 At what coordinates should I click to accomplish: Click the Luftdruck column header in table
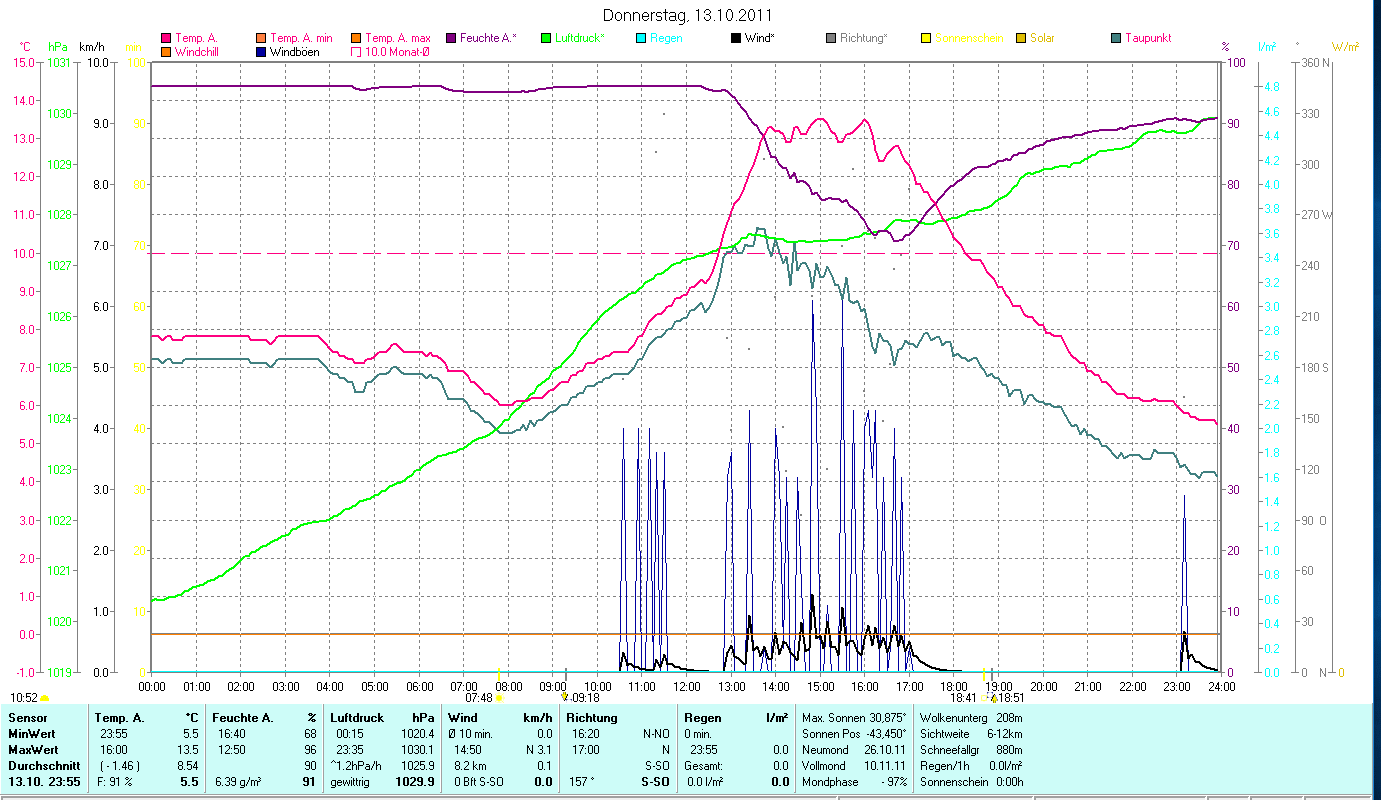[357, 717]
